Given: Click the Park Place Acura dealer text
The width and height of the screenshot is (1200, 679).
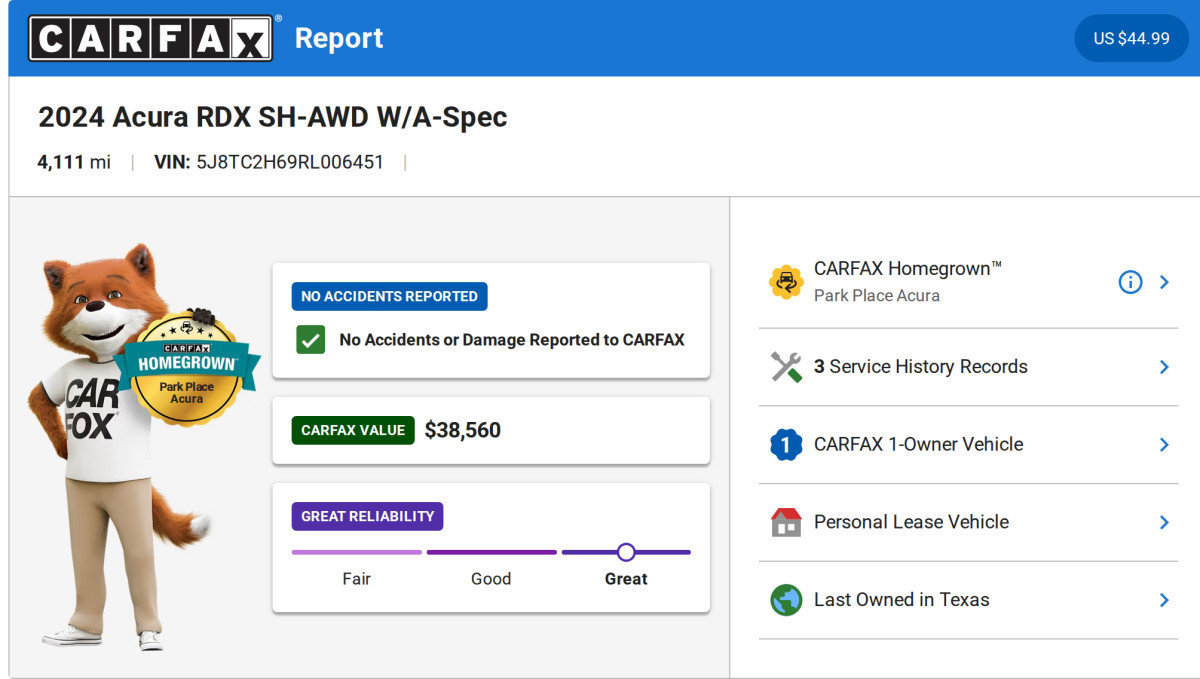Looking at the screenshot, I should pos(876,296).
